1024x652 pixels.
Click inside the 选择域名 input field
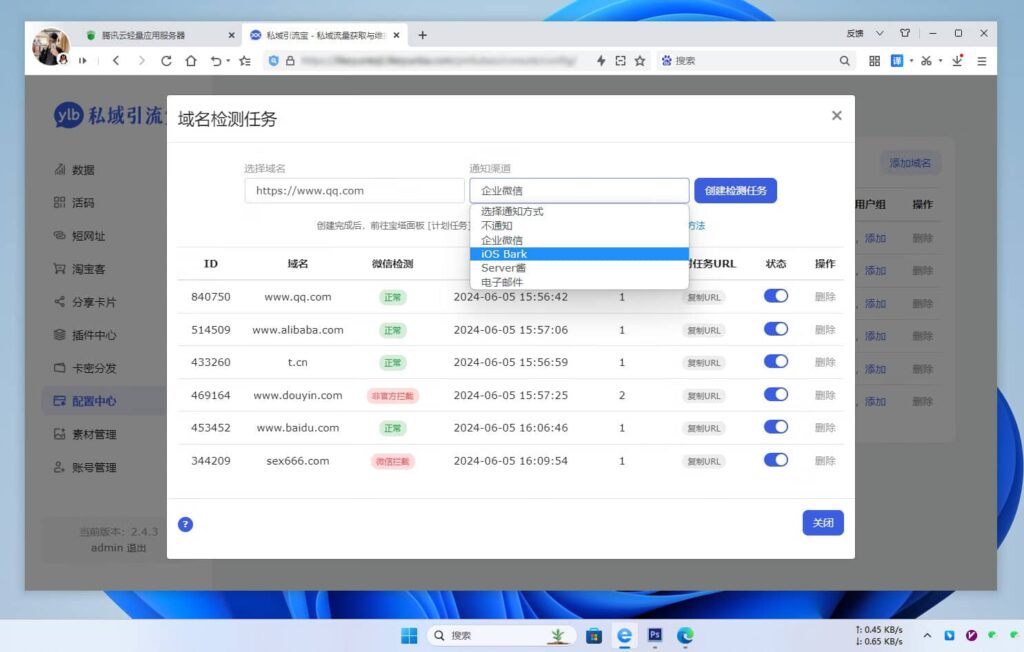[x=354, y=190]
